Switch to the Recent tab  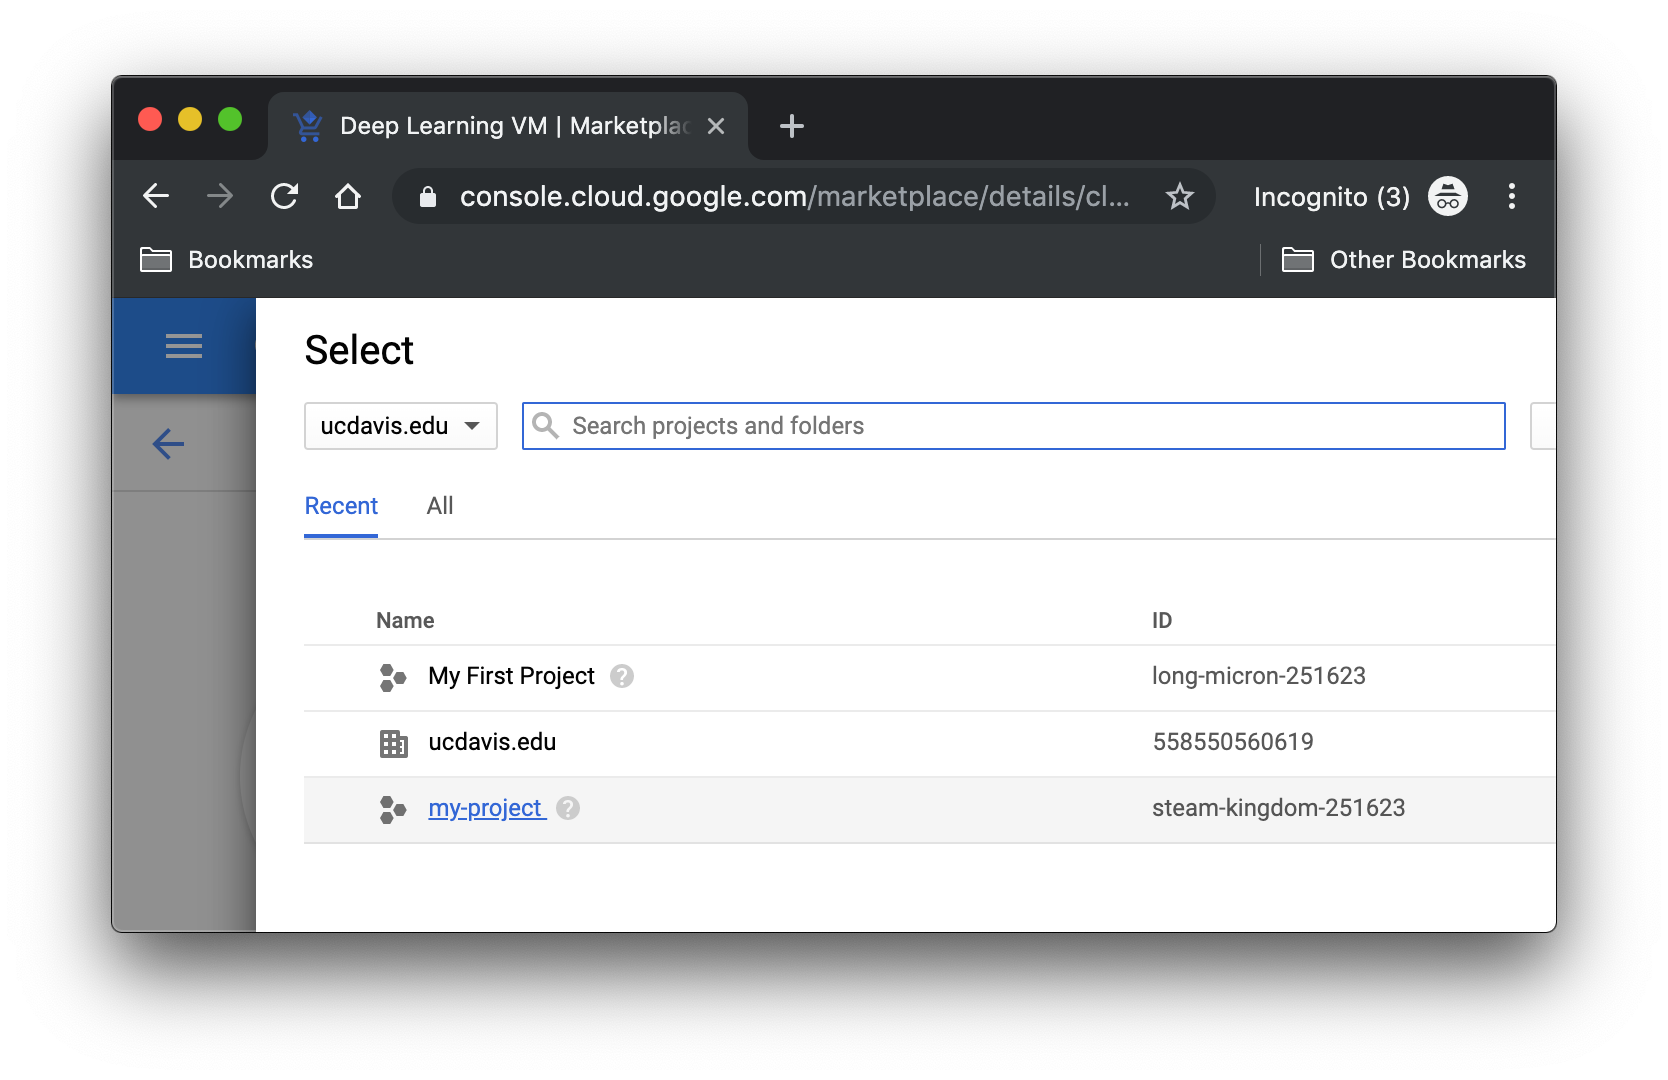point(341,506)
